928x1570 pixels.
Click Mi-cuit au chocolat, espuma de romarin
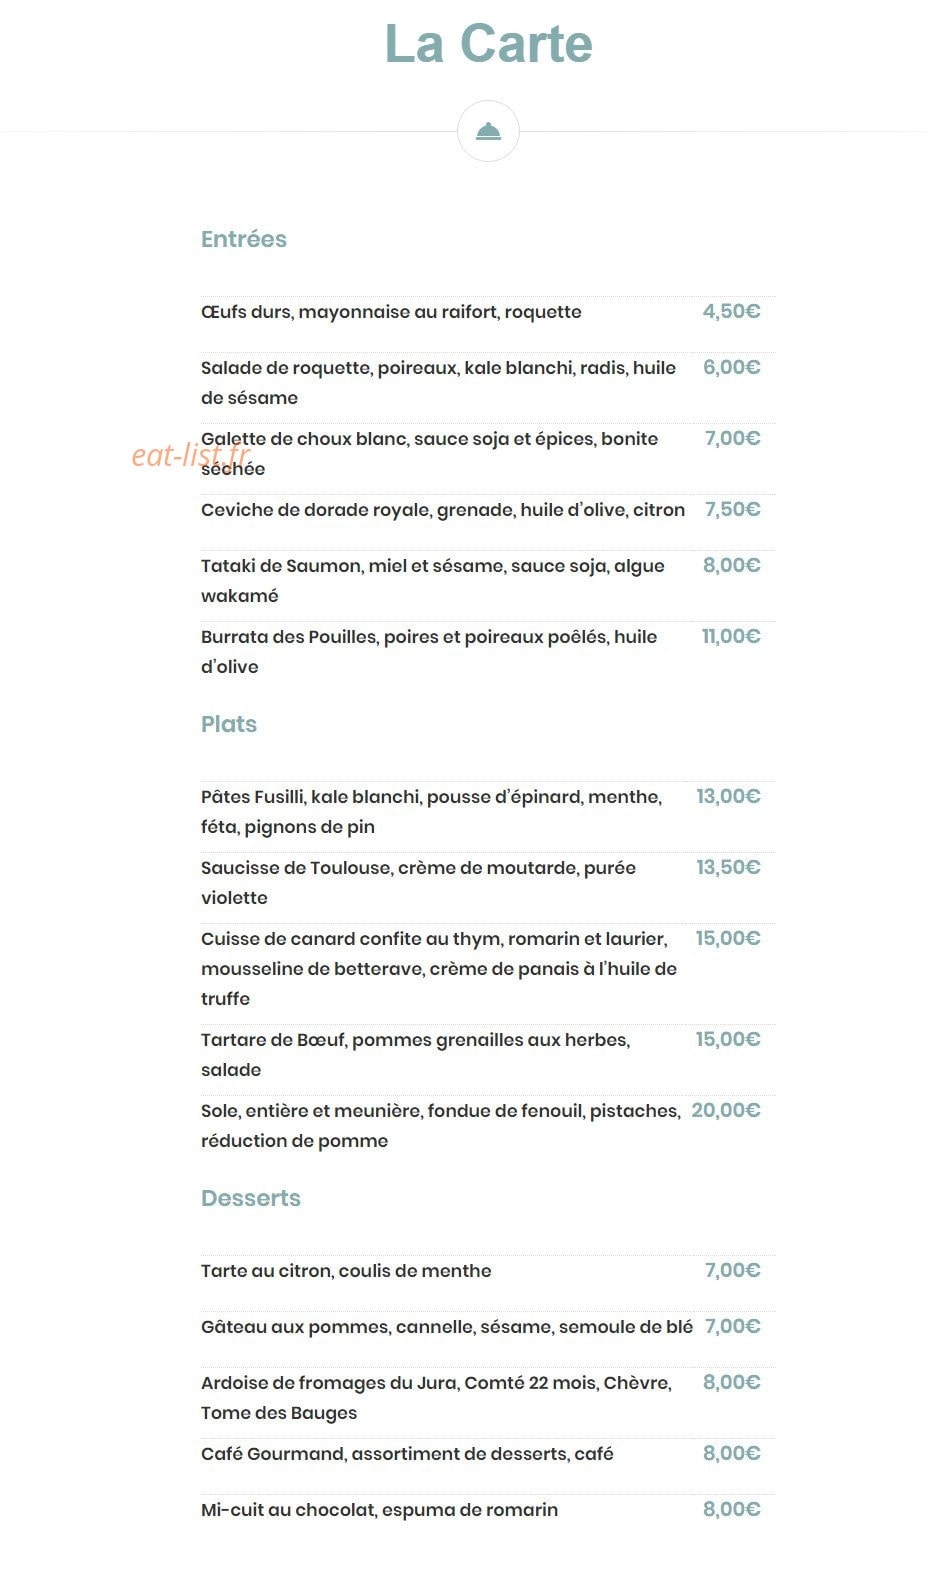click(x=380, y=1510)
